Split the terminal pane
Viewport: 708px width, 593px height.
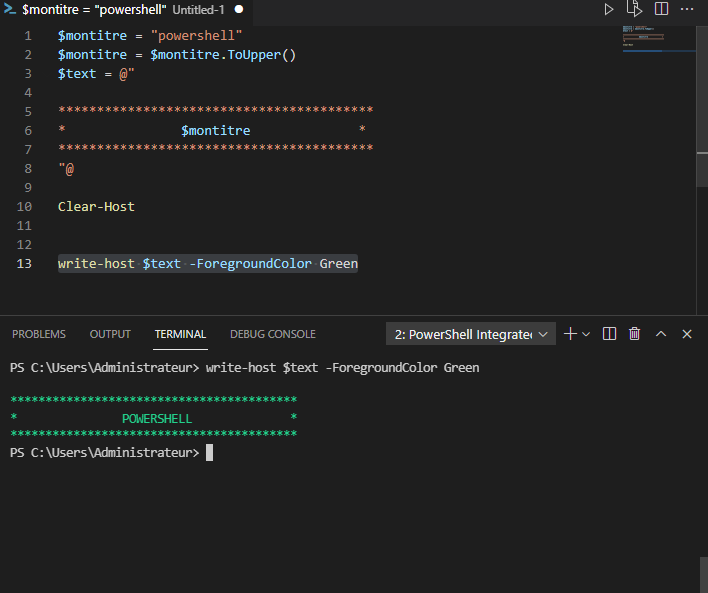[x=610, y=334]
